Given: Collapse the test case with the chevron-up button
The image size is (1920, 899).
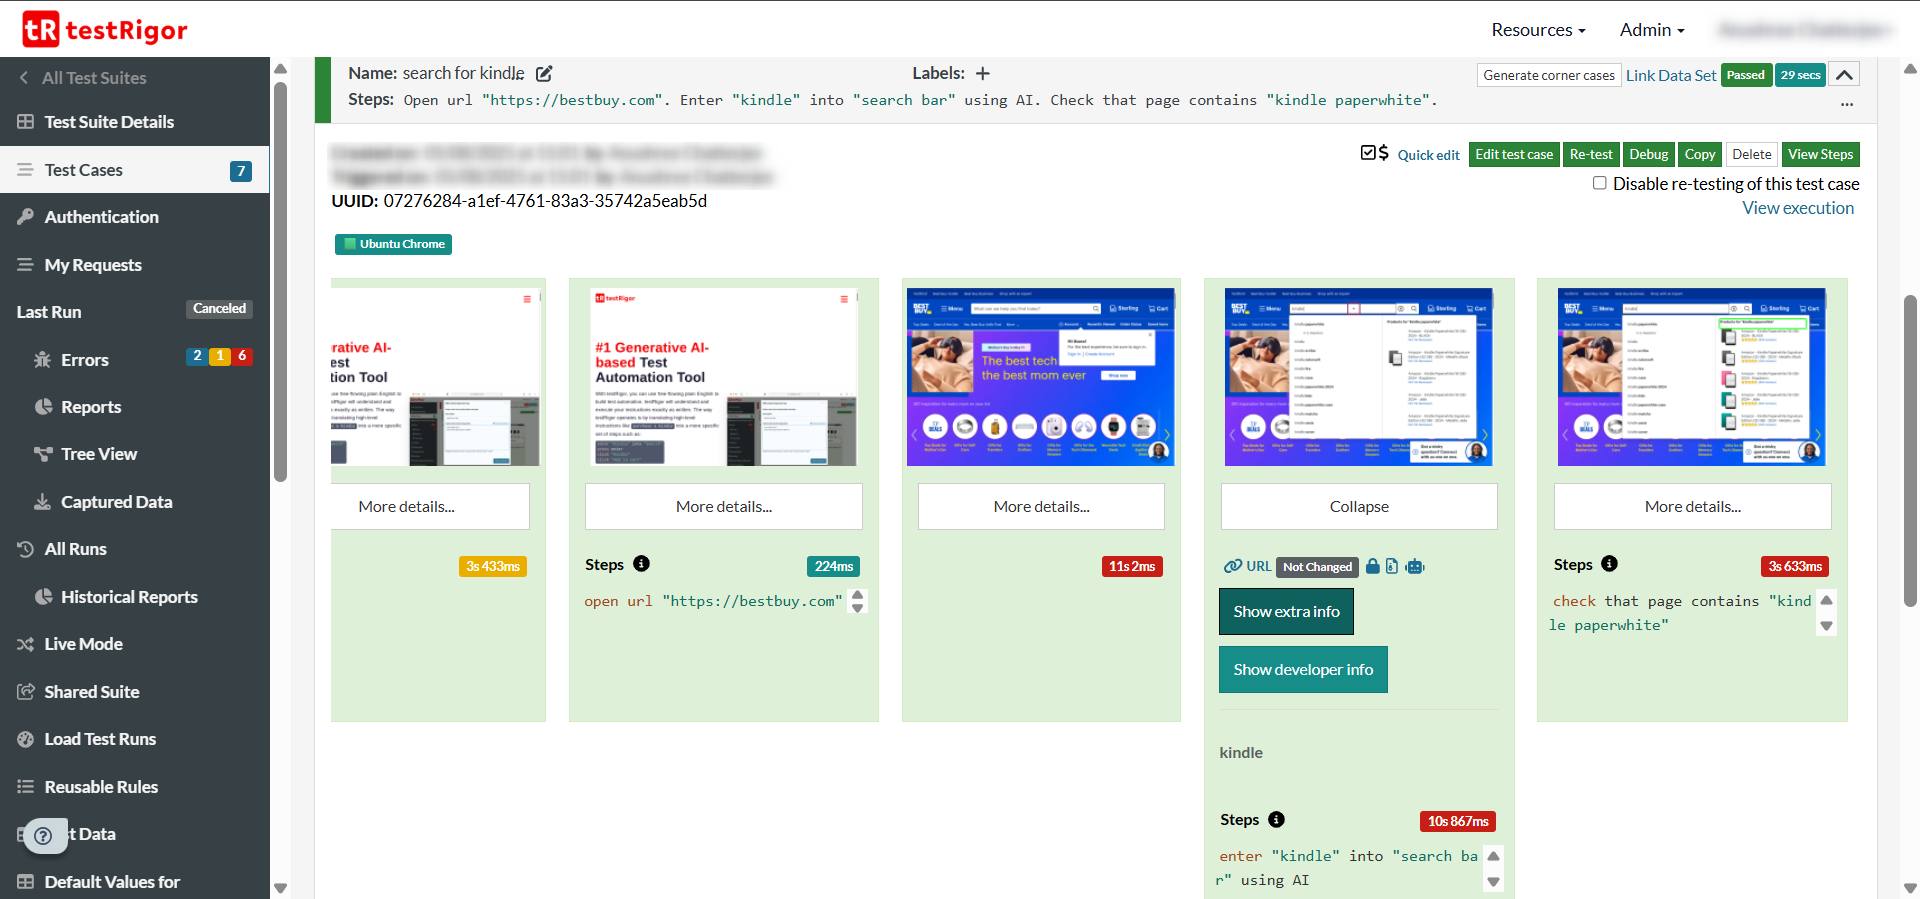Looking at the screenshot, I should (x=1844, y=75).
